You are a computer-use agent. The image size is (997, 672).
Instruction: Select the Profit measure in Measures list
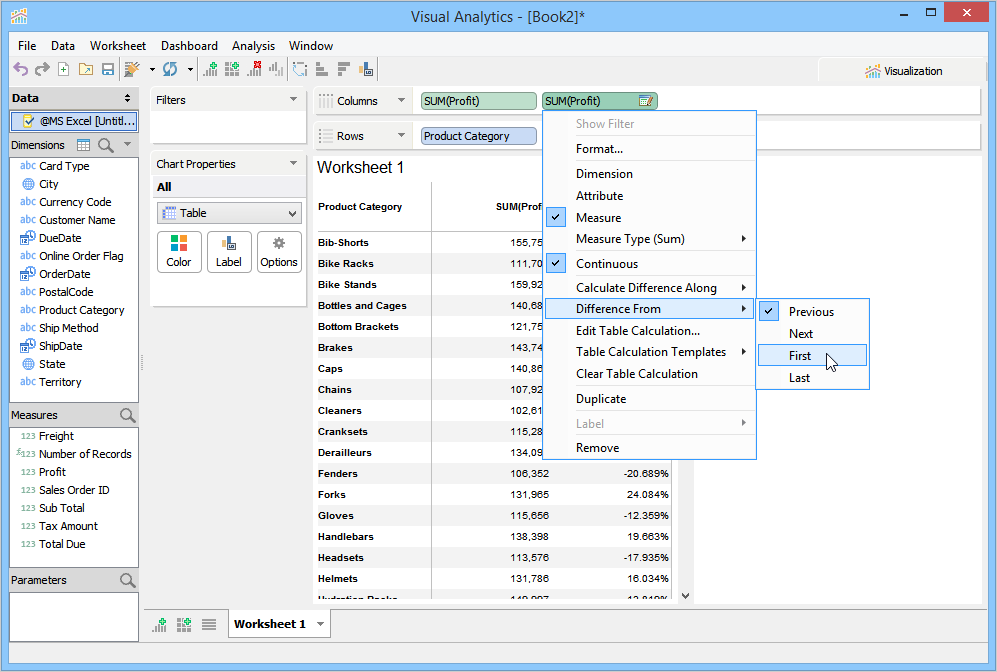tap(52, 472)
